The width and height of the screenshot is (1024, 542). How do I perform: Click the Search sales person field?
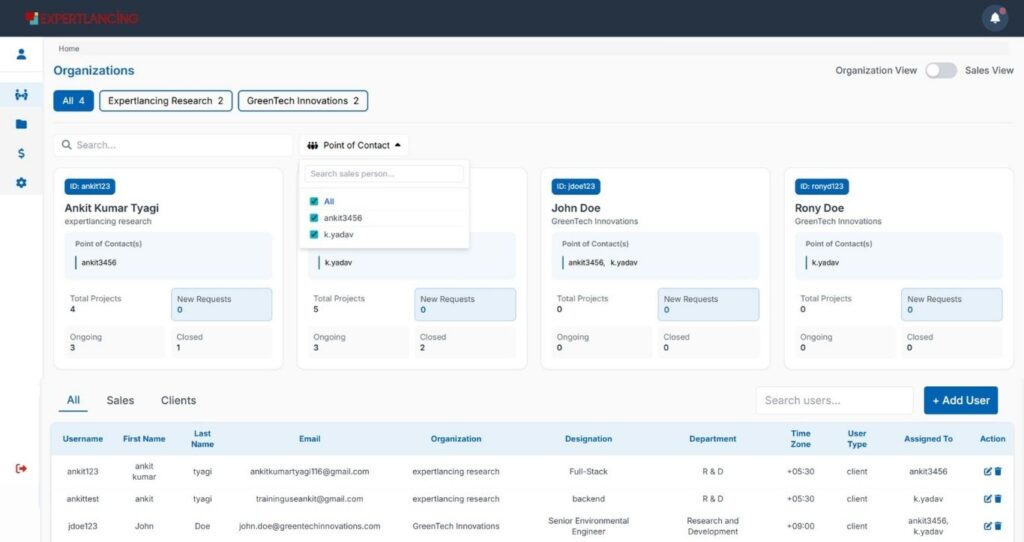point(384,174)
